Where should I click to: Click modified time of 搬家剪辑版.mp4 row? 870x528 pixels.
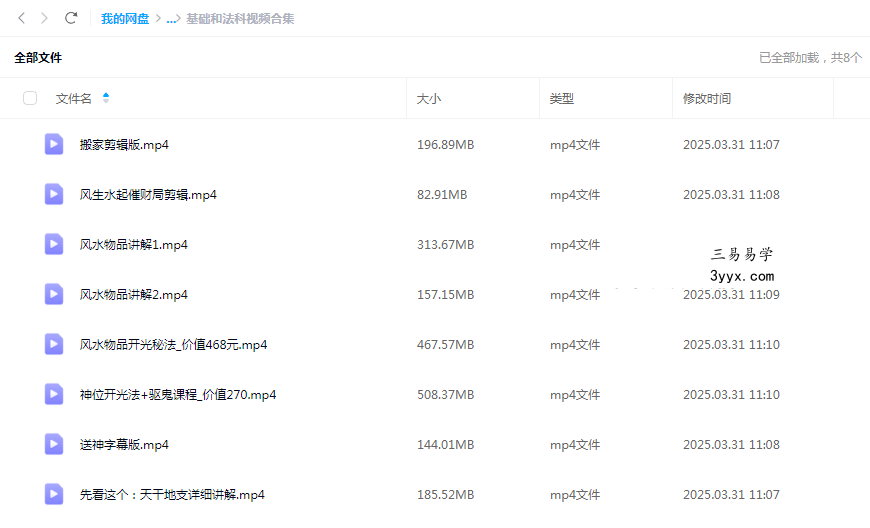pos(731,145)
